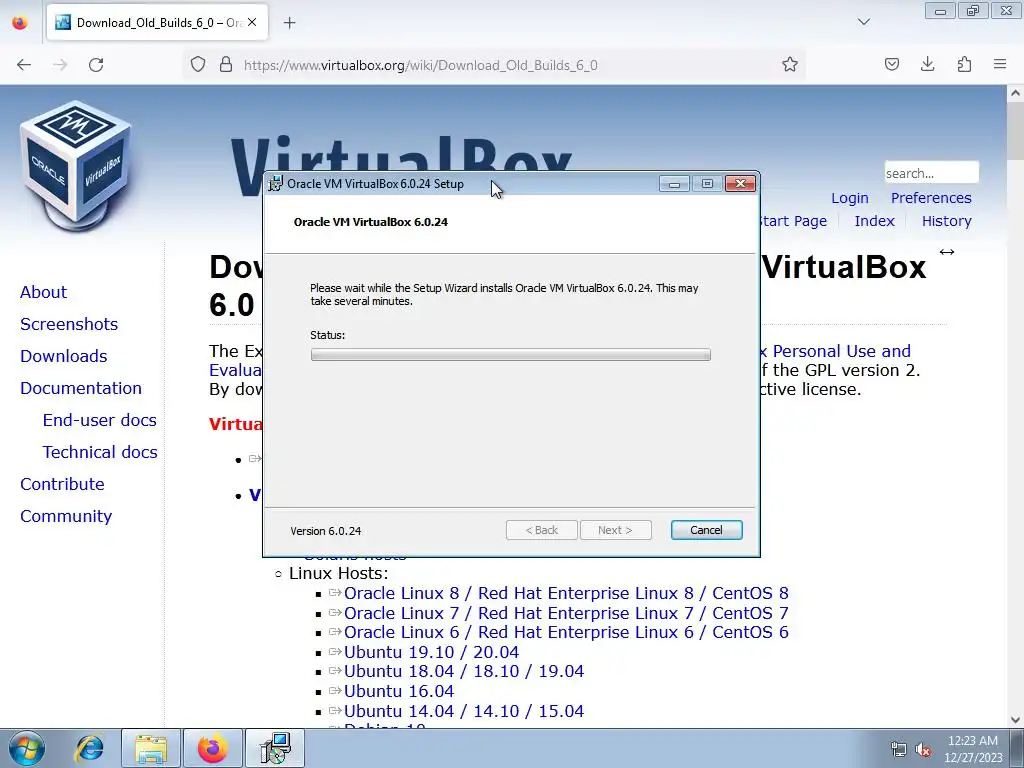Click the tracking protection shield icon
1024x768 pixels.
198,65
